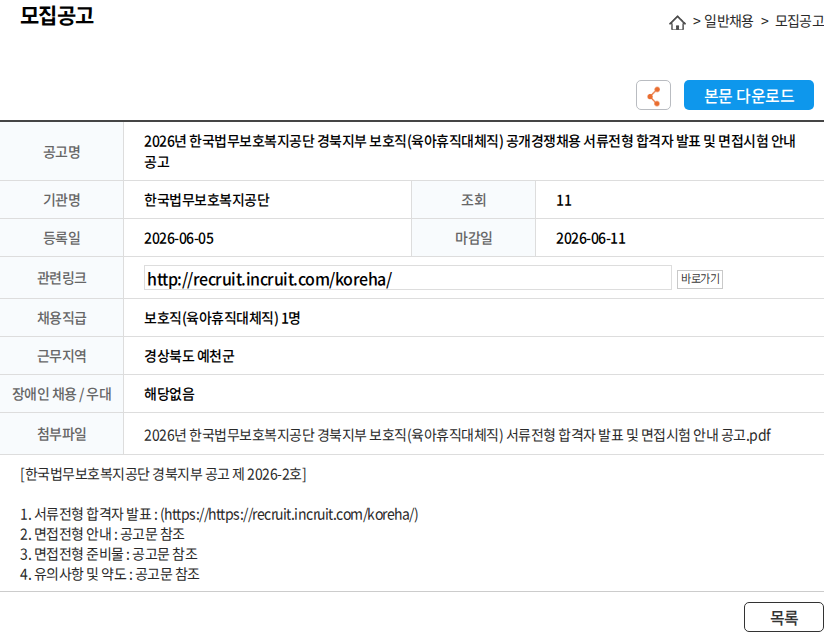The width and height of the screenshot is (824, 632).
Task: Select work region 경상북도 예천군
Action: click(189, 356)
